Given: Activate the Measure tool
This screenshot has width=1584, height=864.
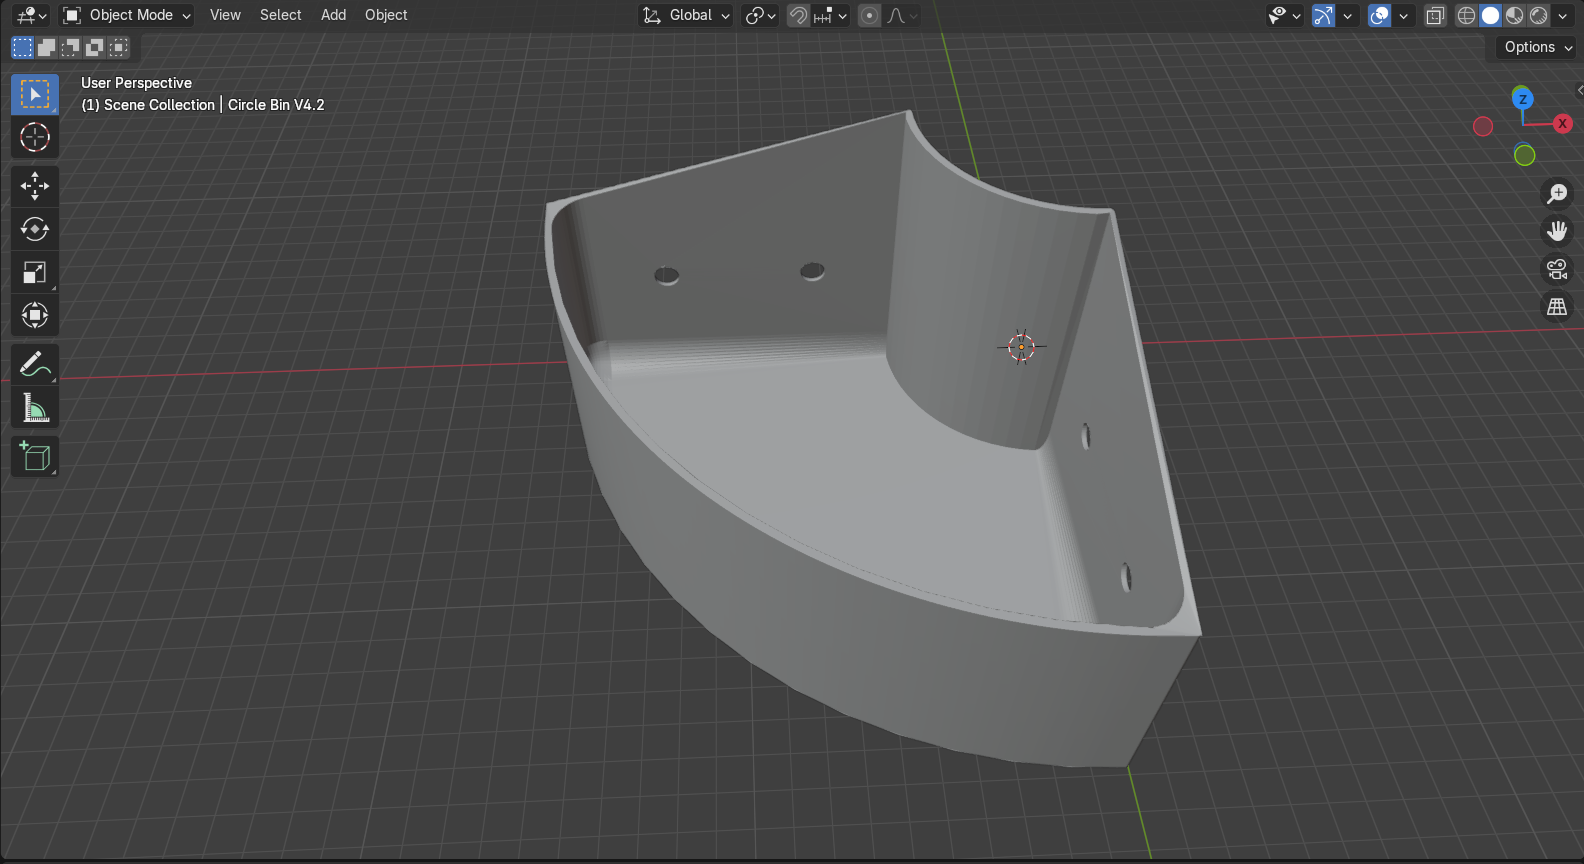Looking at the screenshot, I should (x=35, y=408).
